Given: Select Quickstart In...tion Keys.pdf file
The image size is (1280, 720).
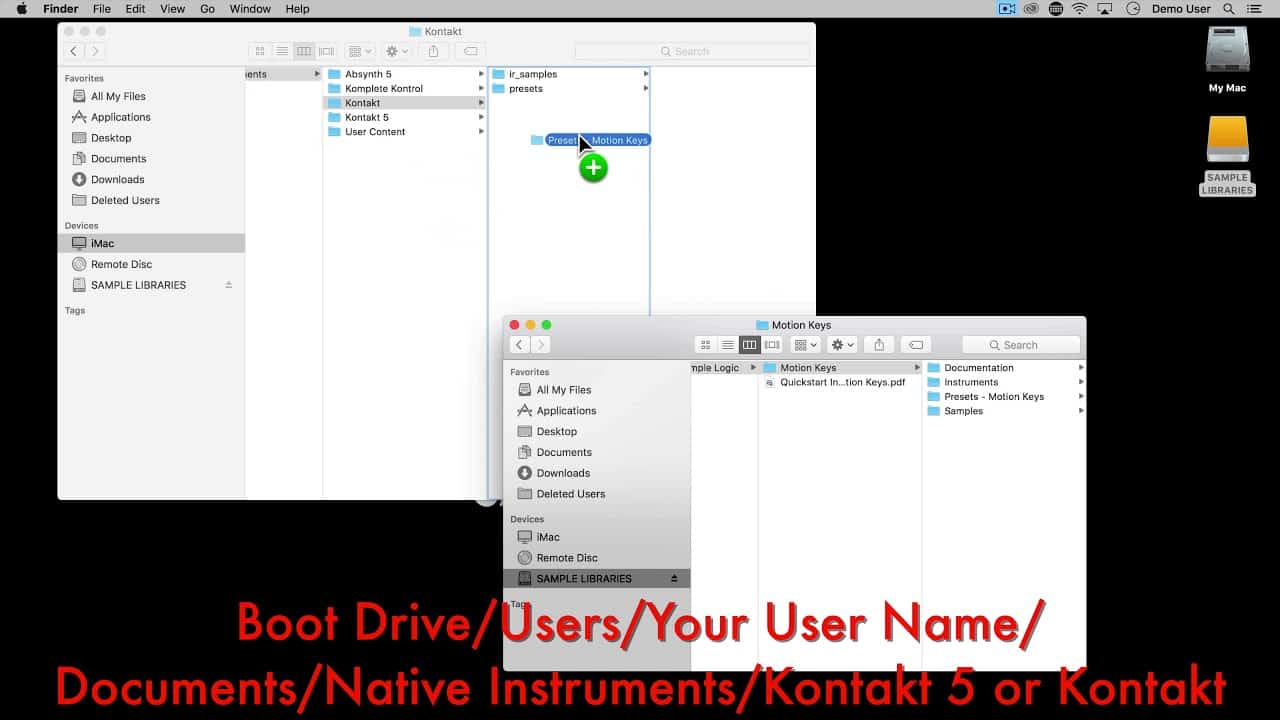Looking at the screenshot, I should 840,382.
